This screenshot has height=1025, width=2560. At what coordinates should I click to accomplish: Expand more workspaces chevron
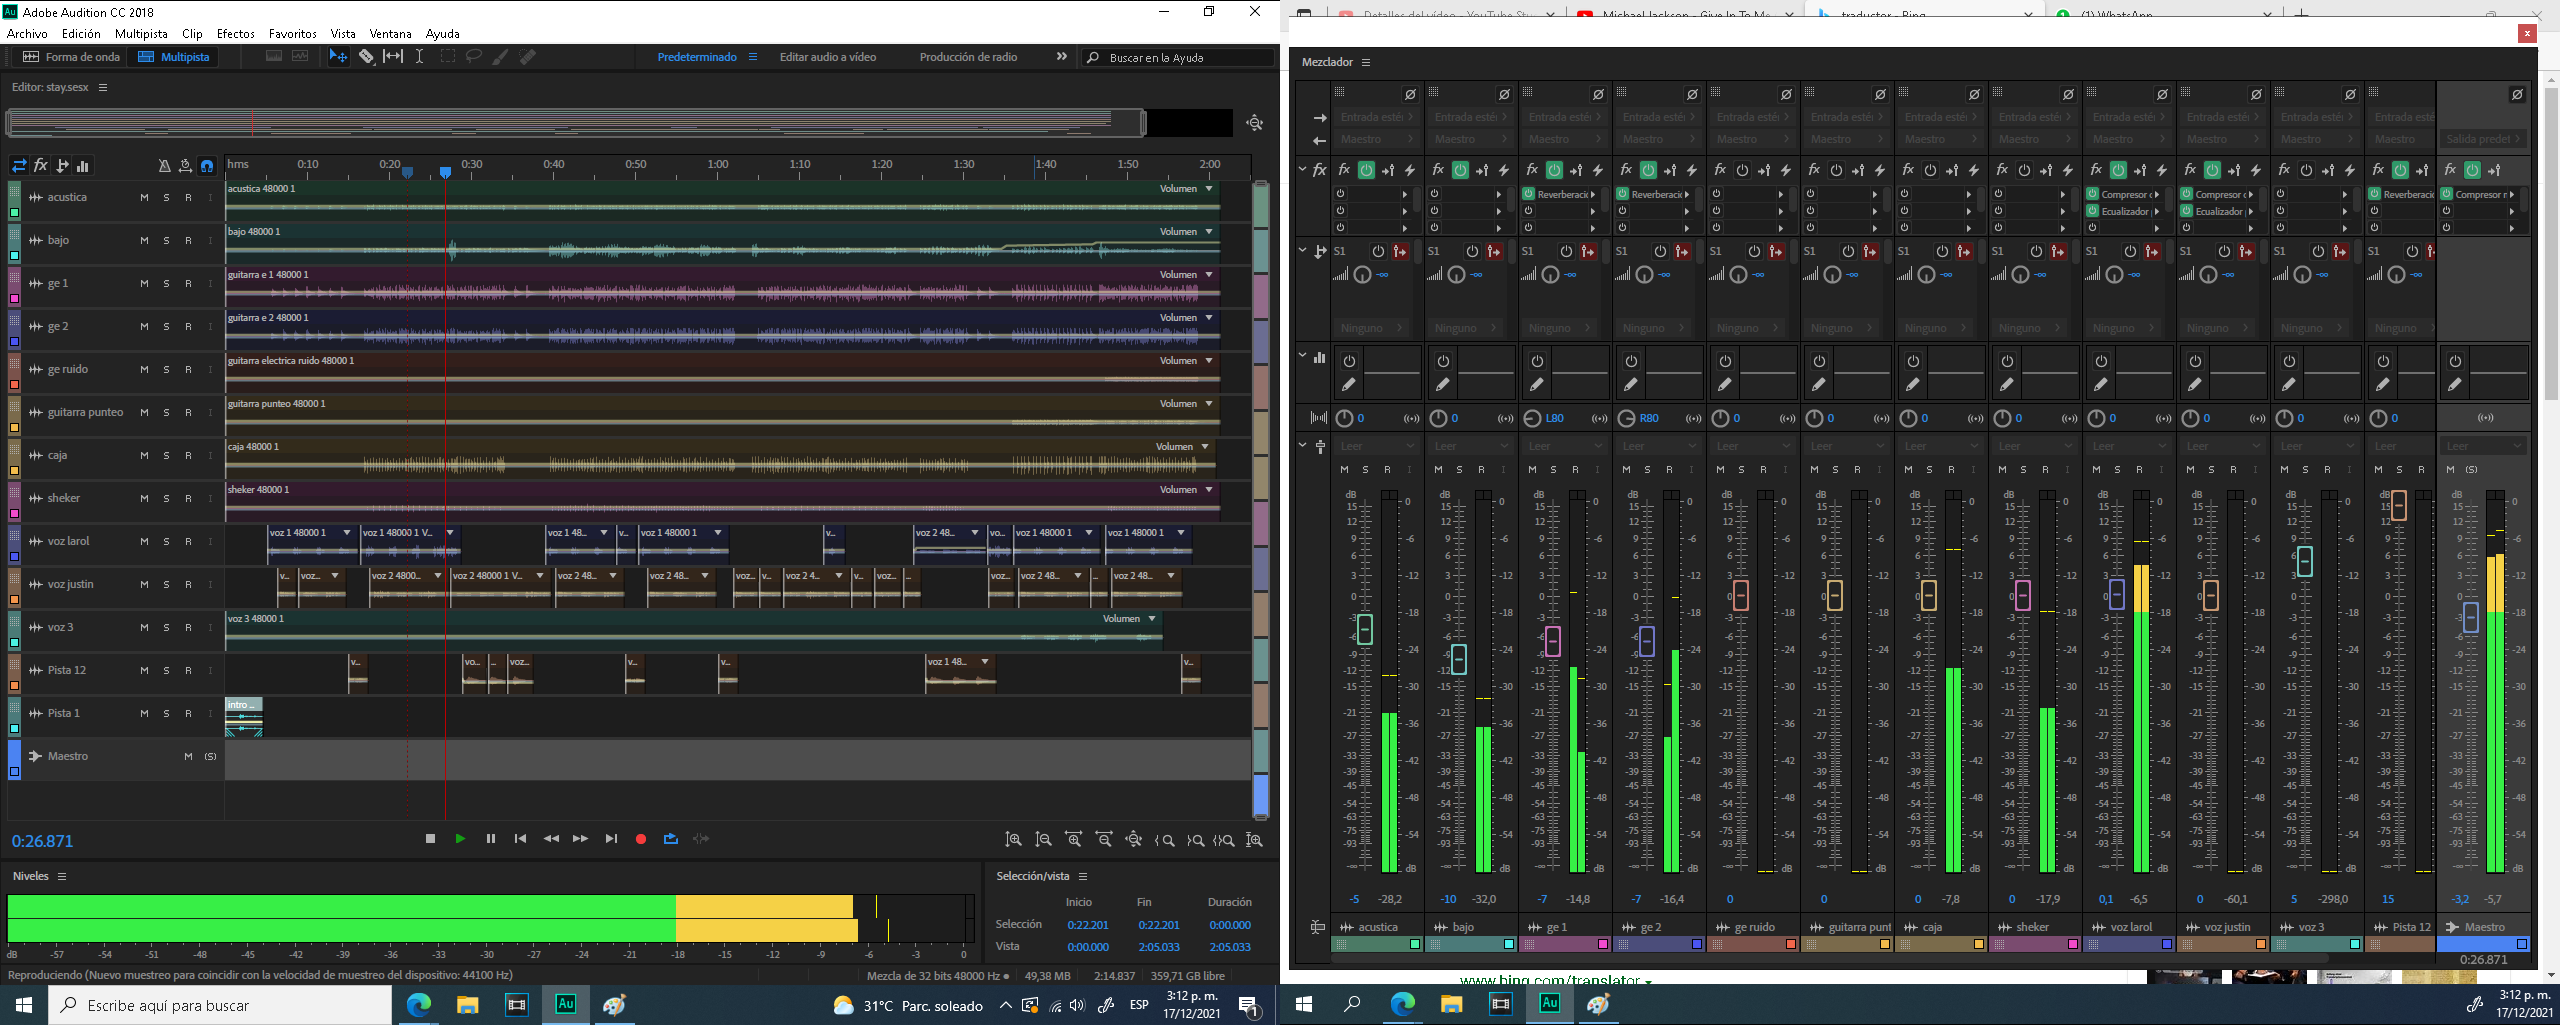click(1062, 57)
